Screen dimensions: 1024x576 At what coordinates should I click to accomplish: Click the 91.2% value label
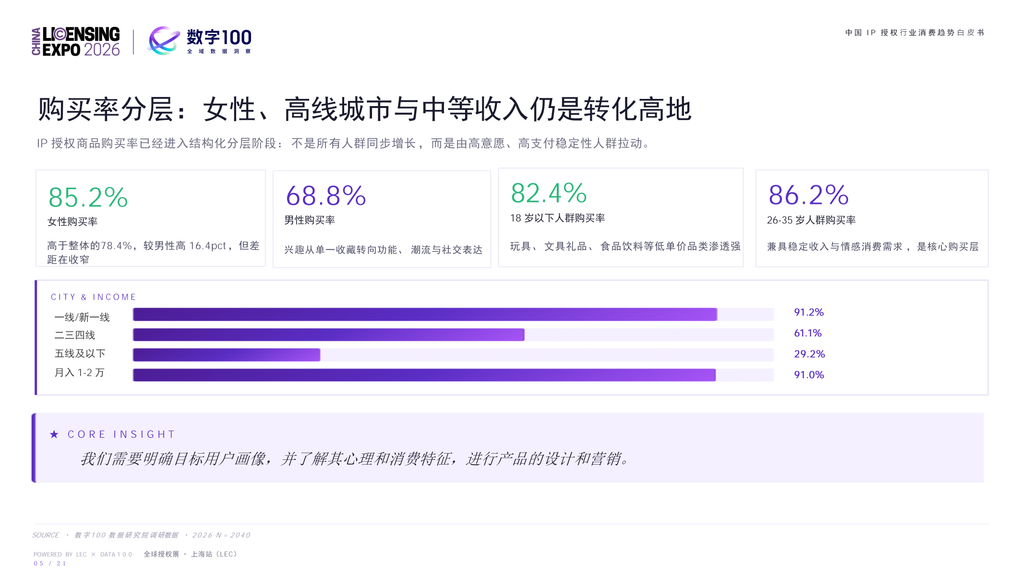[x=808, y=312]
